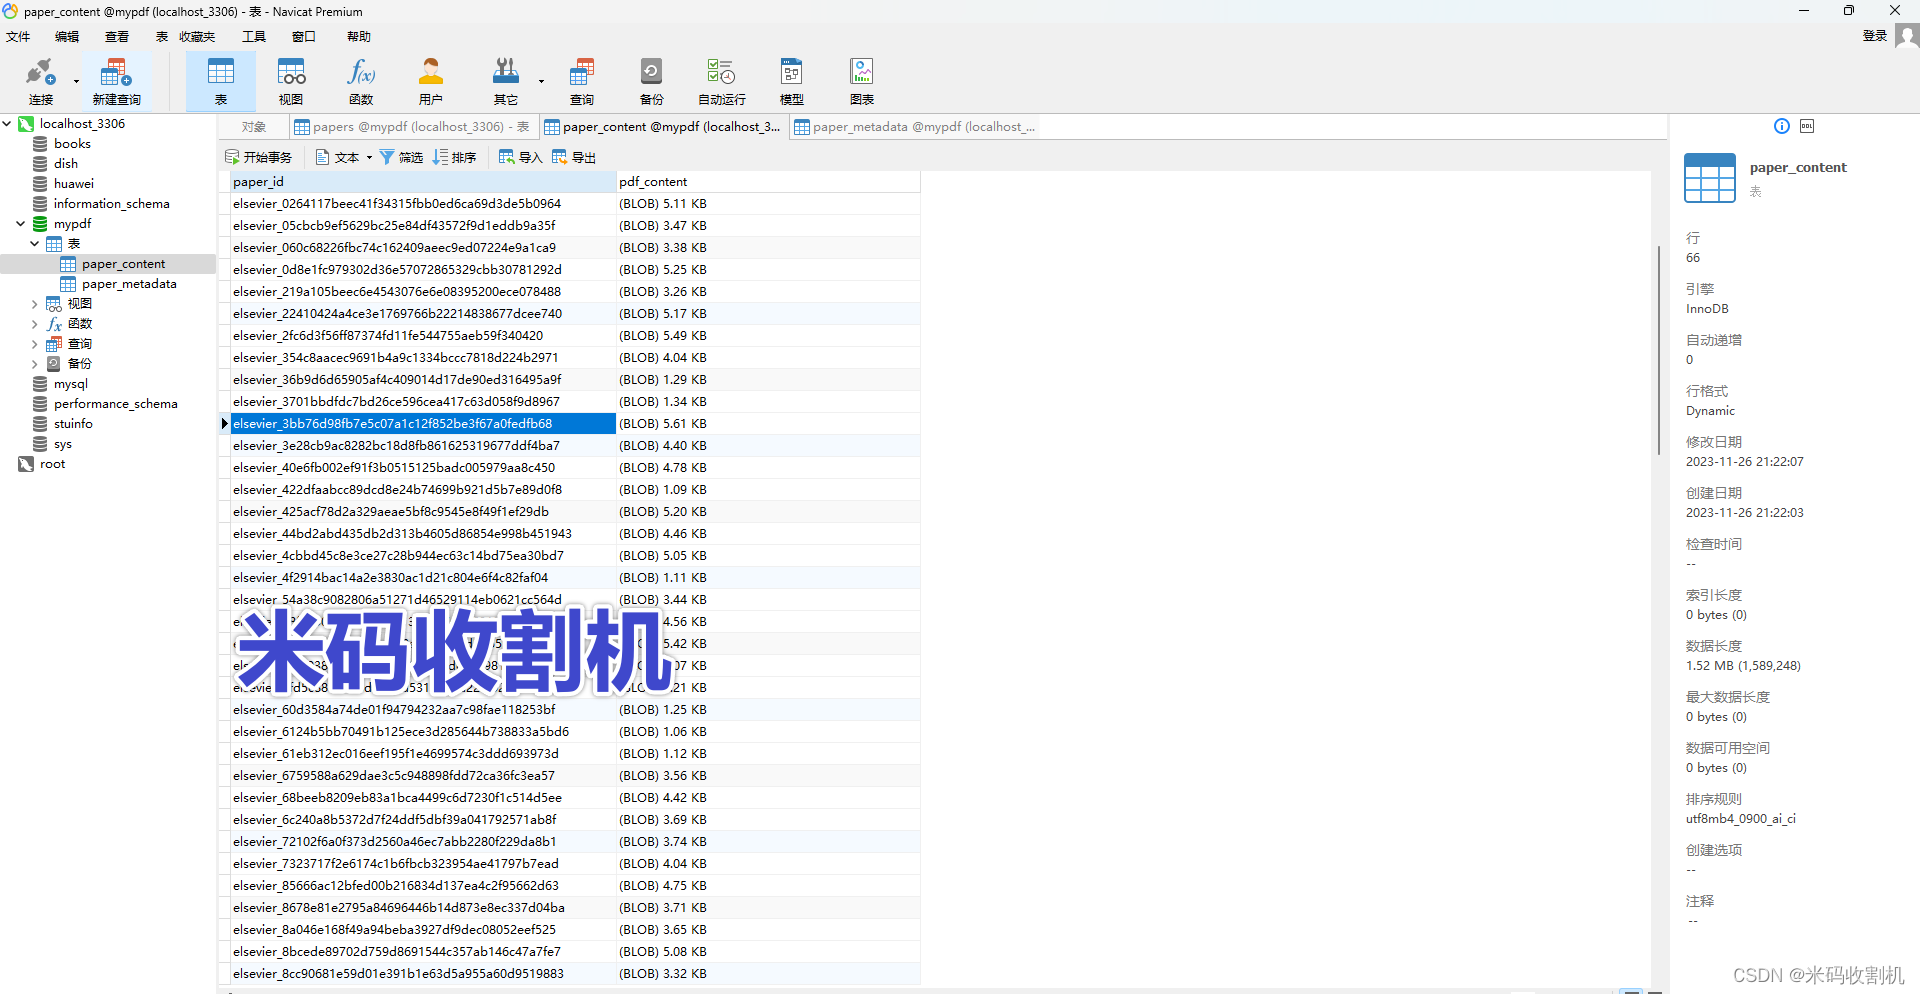Click the vertical scrollbar of the data grid

(x=1658, y=351)
